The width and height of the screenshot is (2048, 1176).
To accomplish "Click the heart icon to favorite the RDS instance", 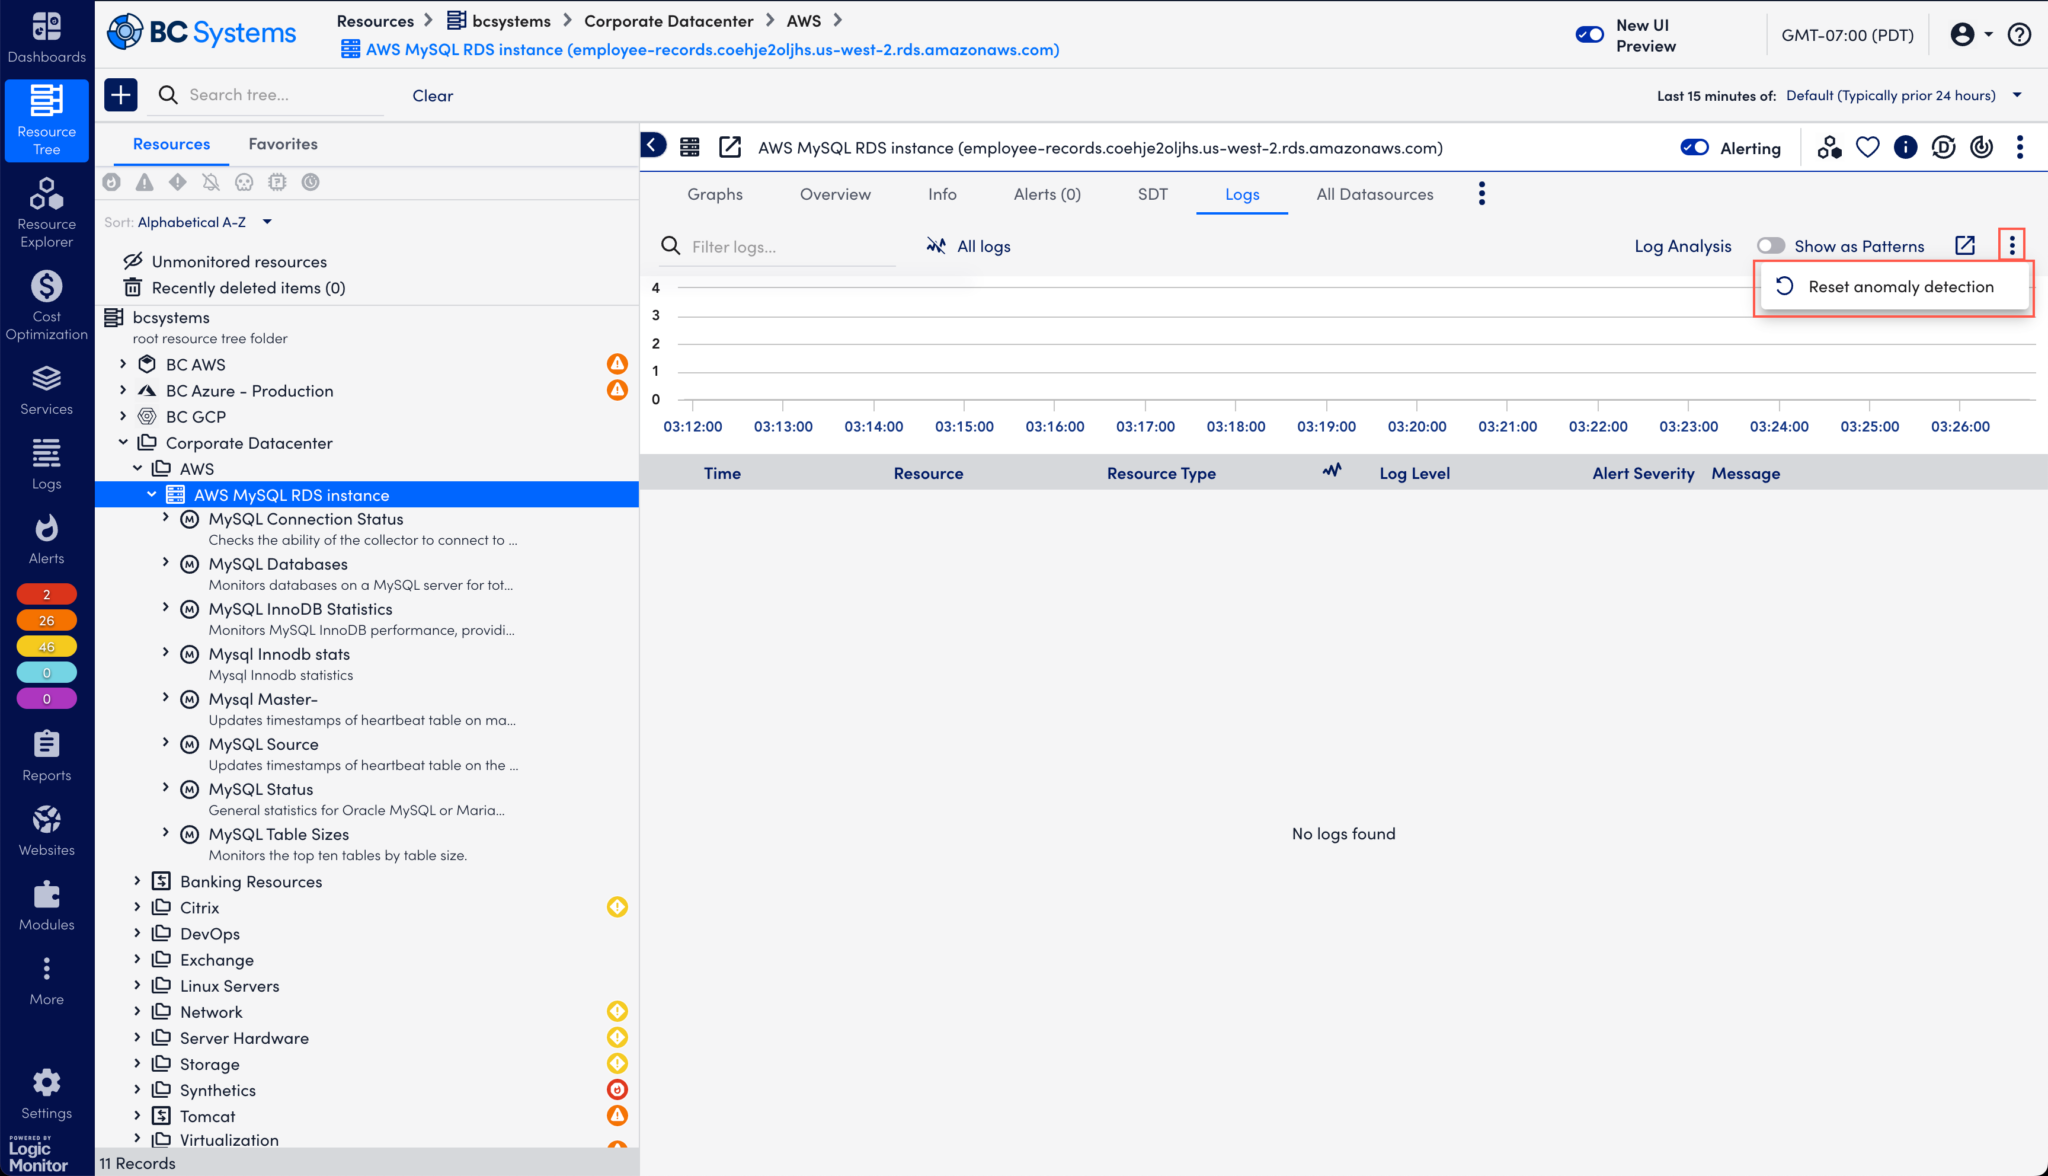I will click(1867, 147).
